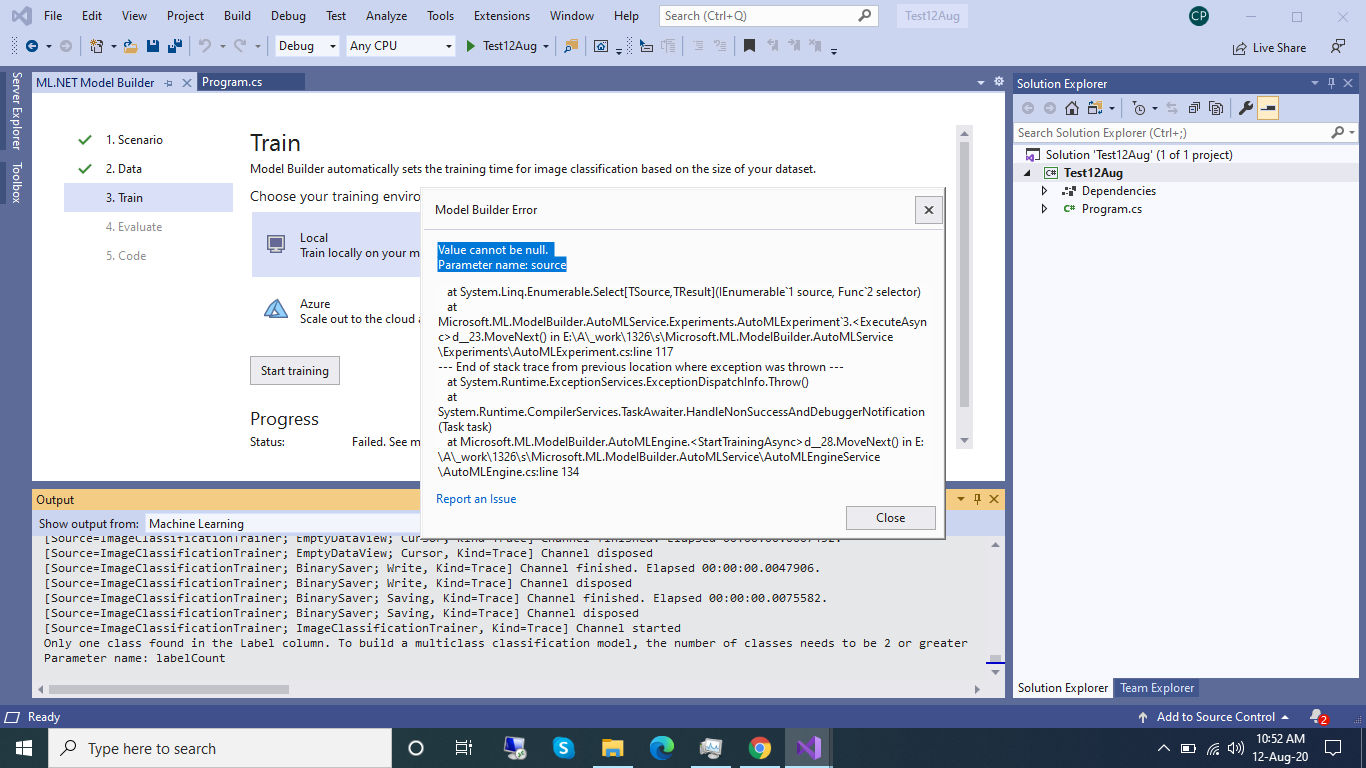Screen dimensions: 1366x768
Task: Start debugging with the green Run button
Action: tap(470, 46)
